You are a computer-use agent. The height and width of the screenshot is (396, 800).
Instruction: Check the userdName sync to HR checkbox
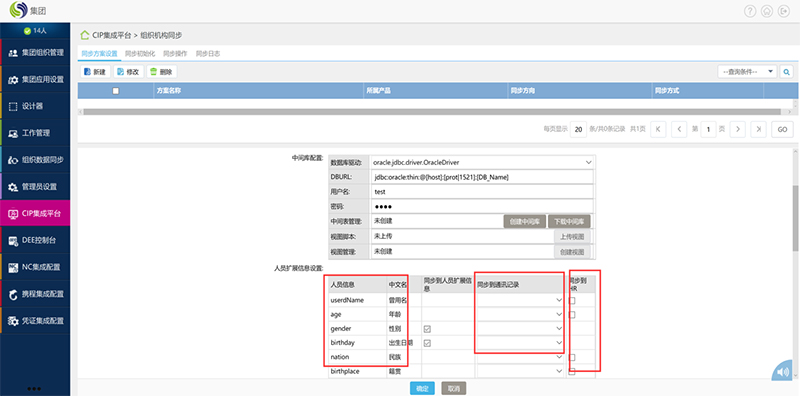(x=572, y=301)
